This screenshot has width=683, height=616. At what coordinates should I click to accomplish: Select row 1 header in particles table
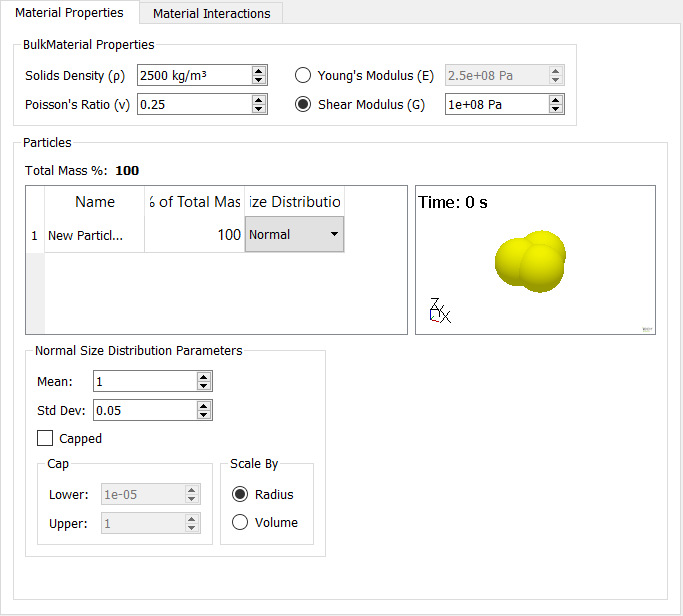(34, 235)
